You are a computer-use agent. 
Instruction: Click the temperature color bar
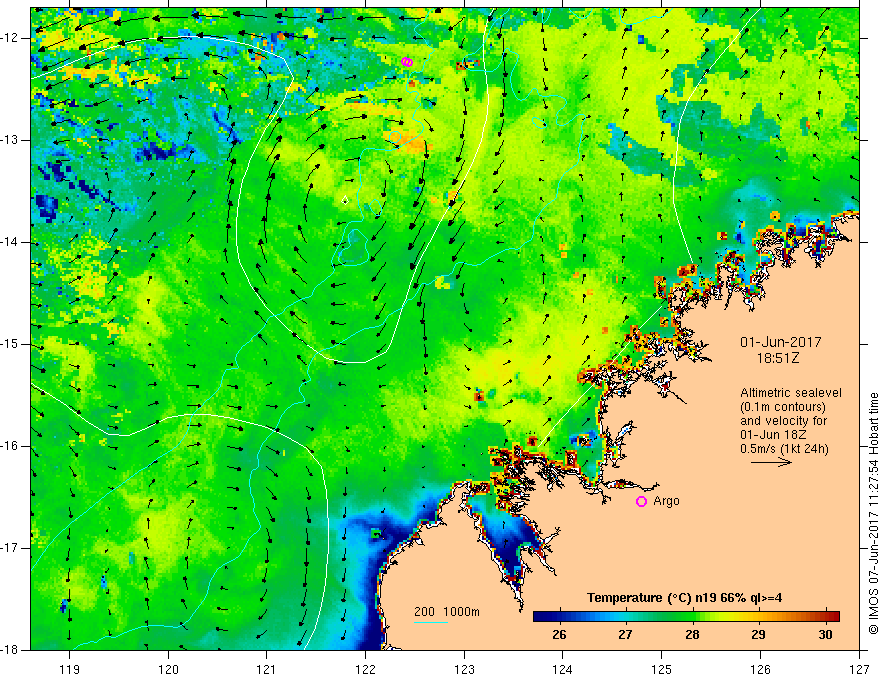pos(686,617)
